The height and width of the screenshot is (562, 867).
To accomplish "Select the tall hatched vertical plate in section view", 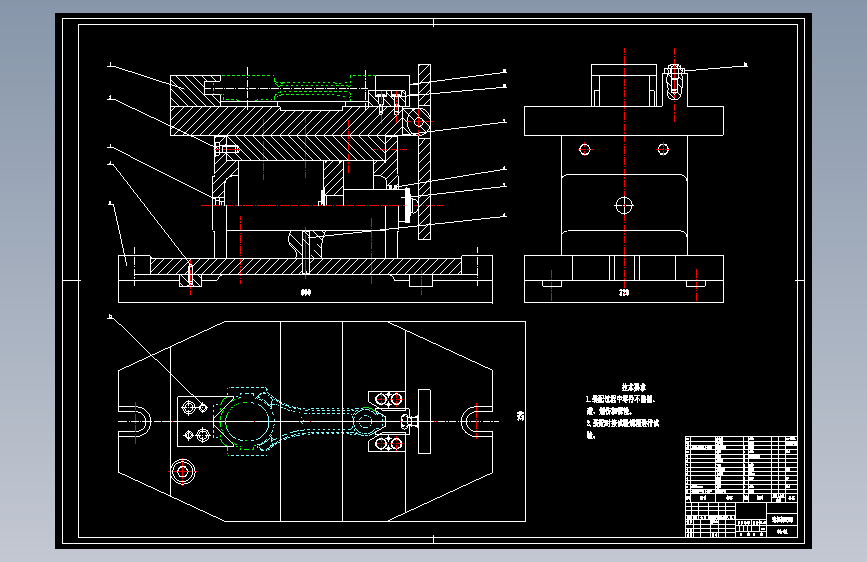I will 424,152.
